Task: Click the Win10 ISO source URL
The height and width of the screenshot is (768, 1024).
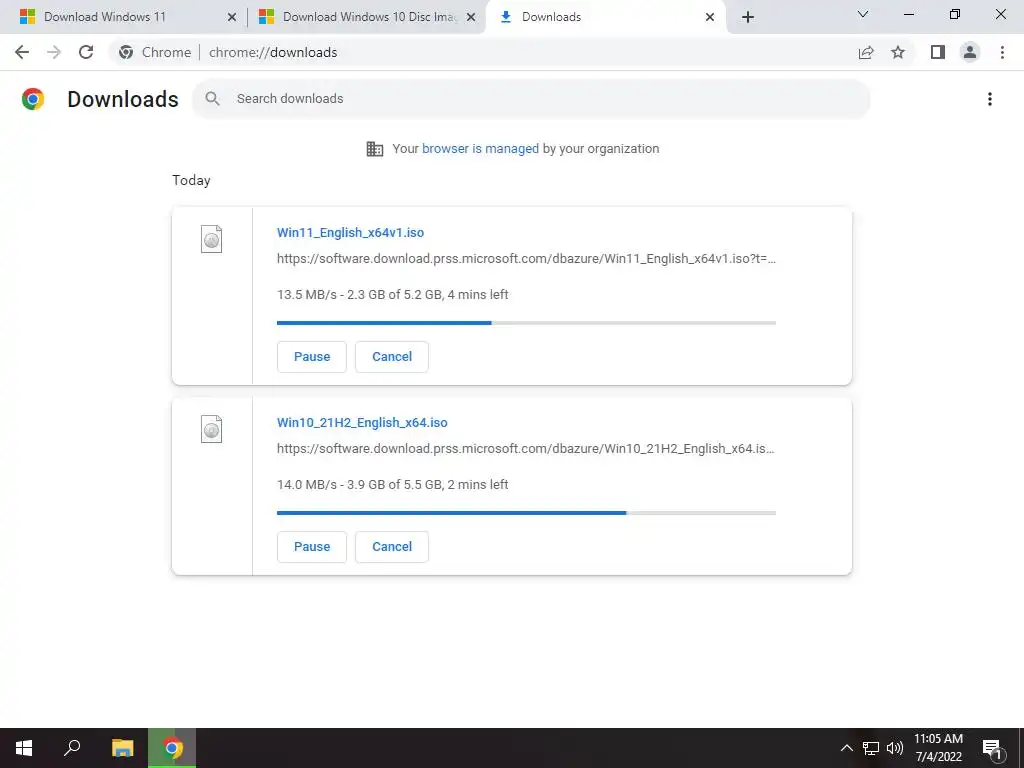Action: click(x=526, y=449)
